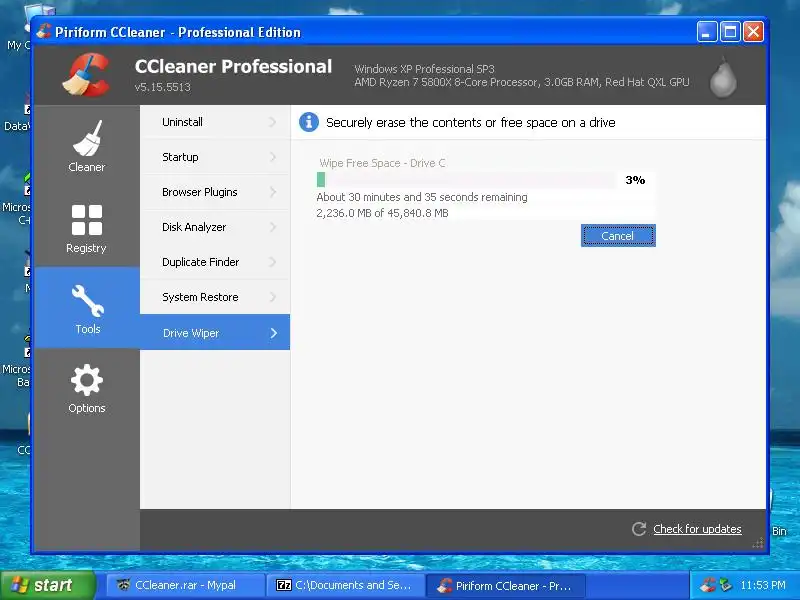This screenshot has width=800, height=600.
Task: Click the chevron next to Uninstall
Action: [273, 122]
